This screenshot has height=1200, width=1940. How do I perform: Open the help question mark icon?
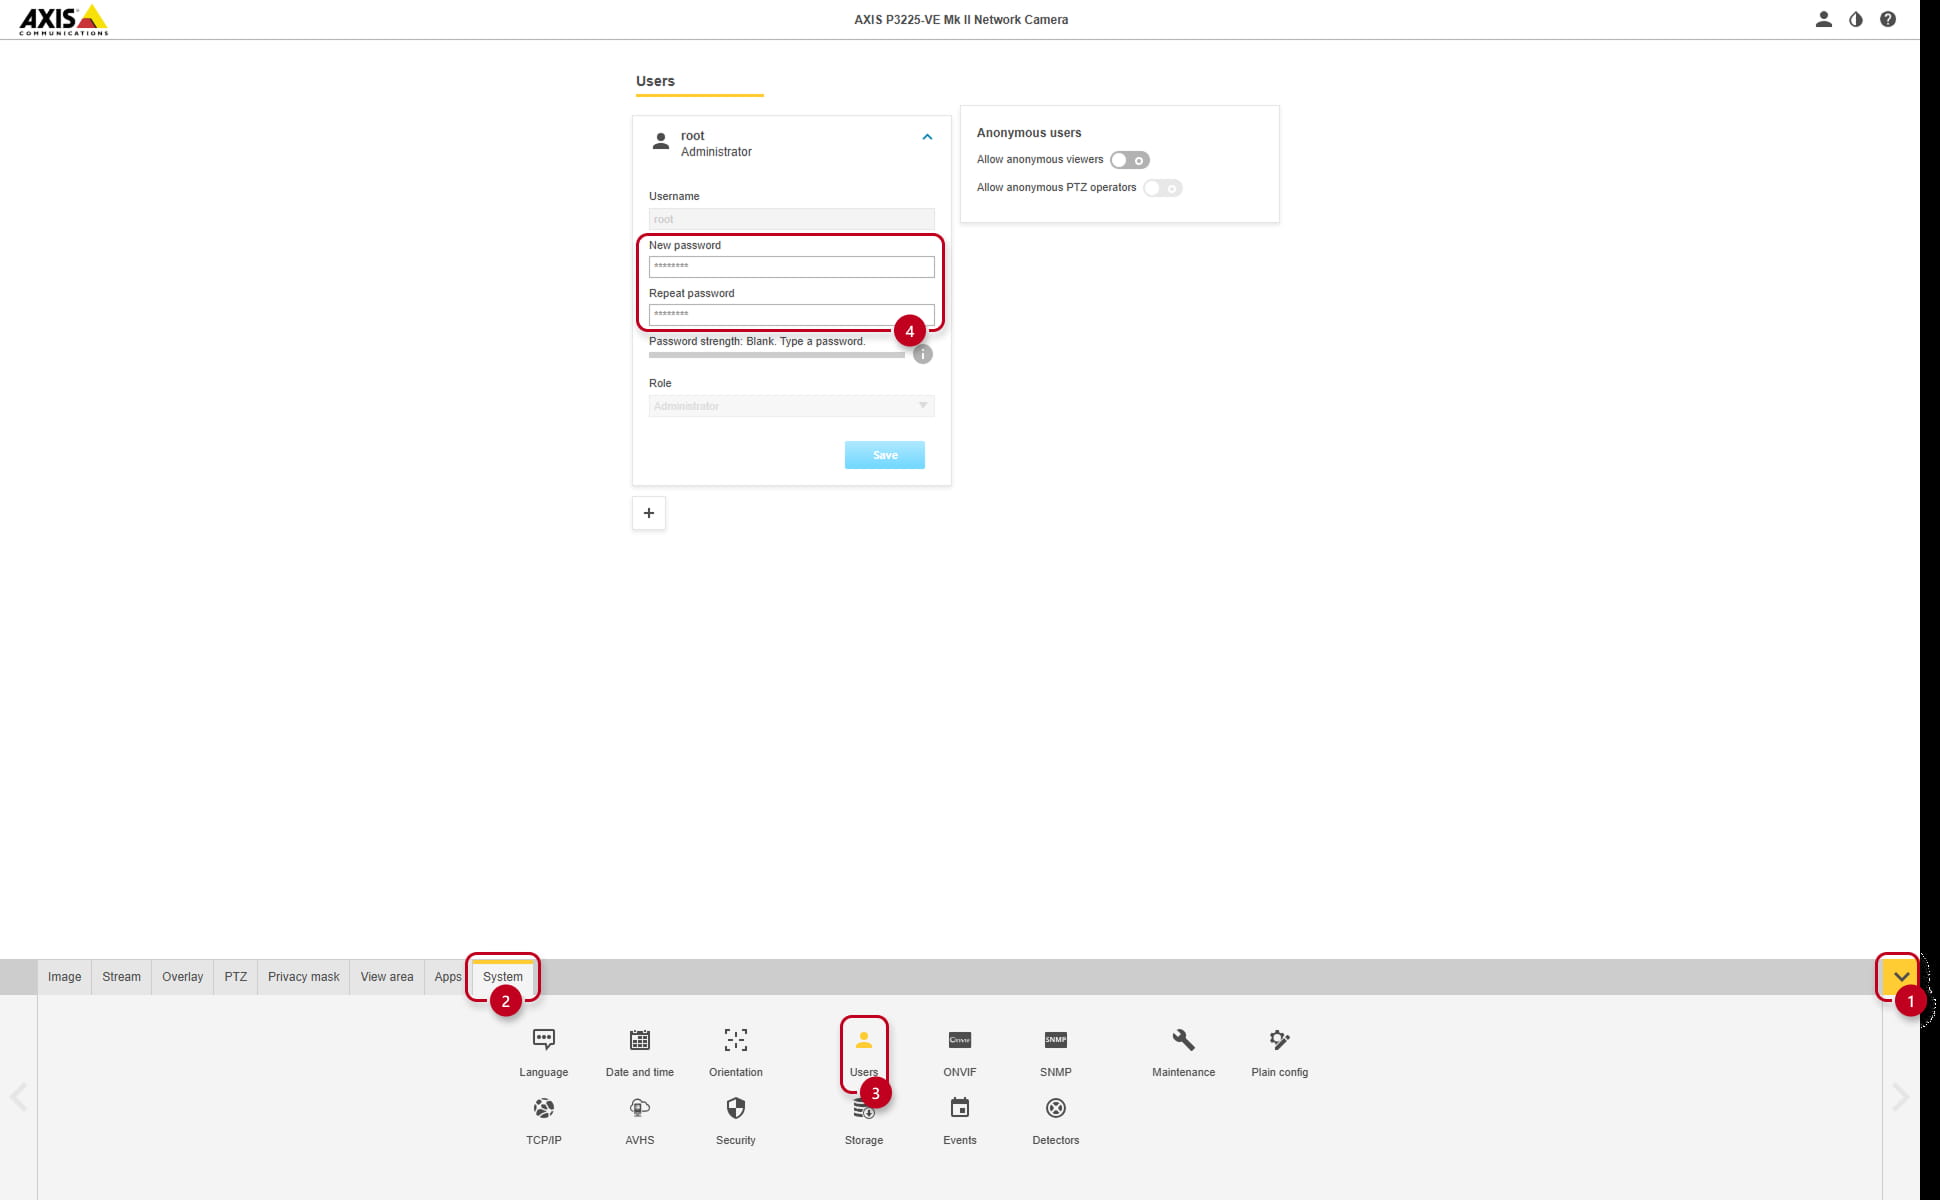(x=1888, y=19)
